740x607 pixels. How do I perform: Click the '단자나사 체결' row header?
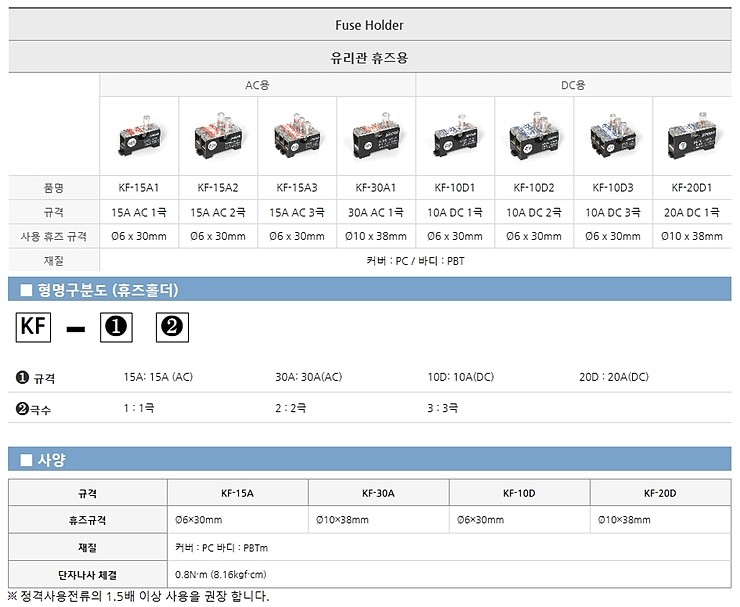88,575
